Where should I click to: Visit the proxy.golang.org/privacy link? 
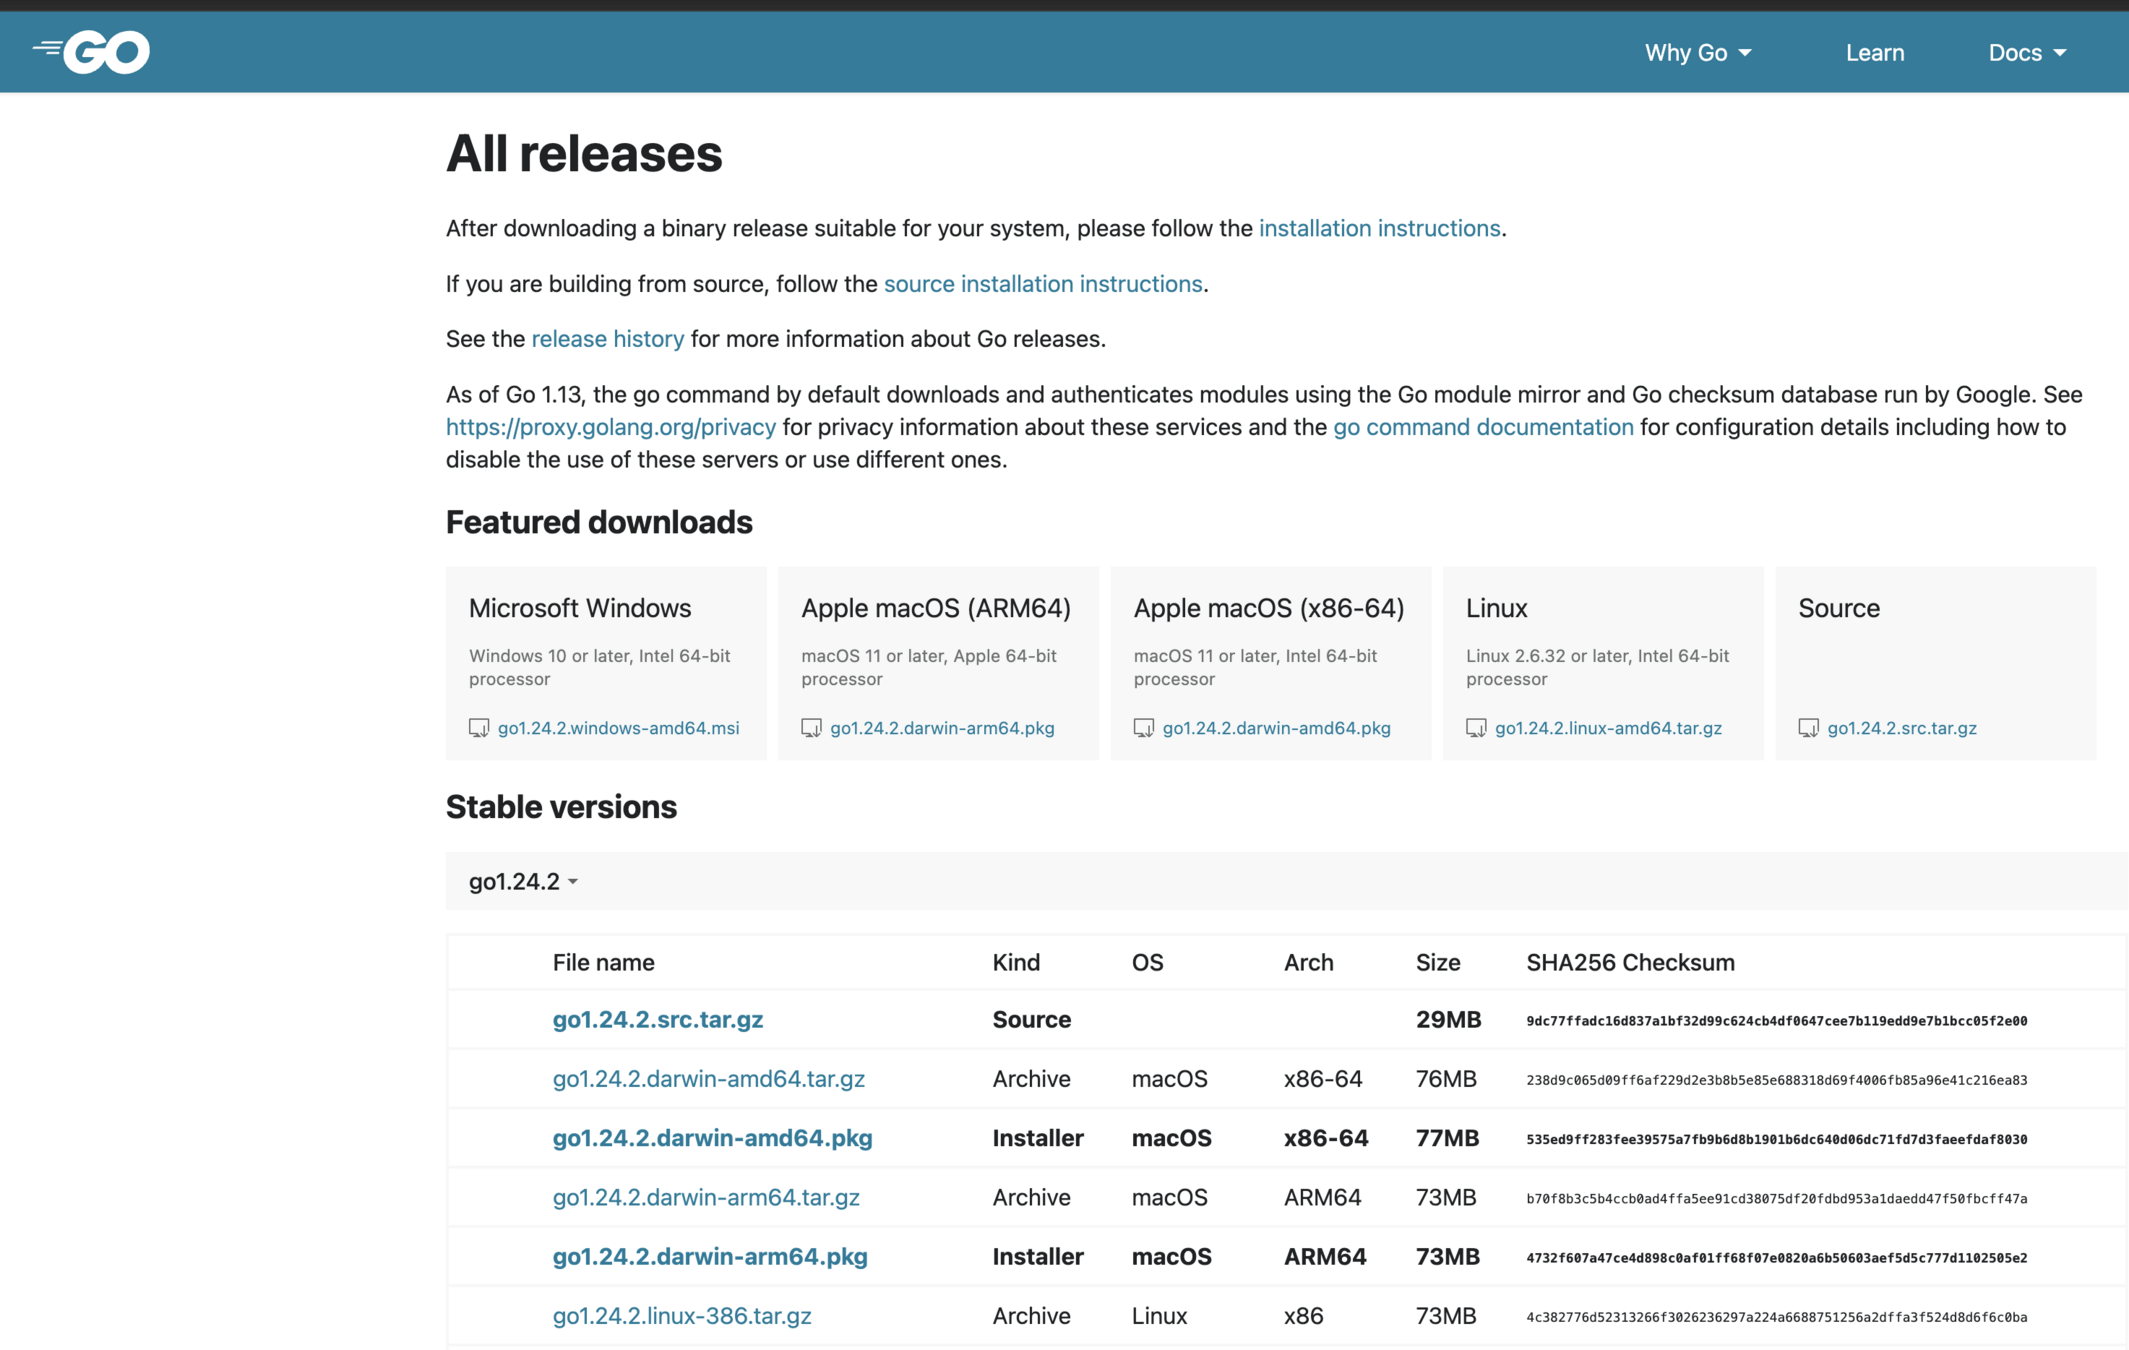click(610, 427)
